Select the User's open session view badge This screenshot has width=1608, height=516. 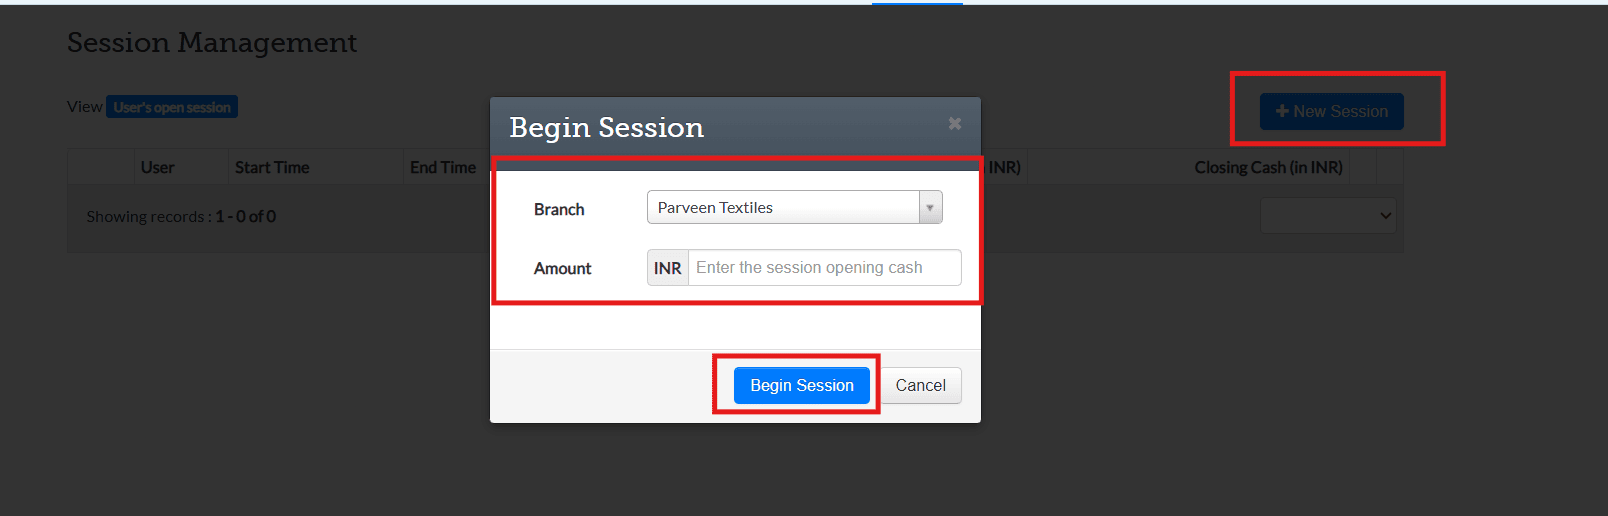172,107
